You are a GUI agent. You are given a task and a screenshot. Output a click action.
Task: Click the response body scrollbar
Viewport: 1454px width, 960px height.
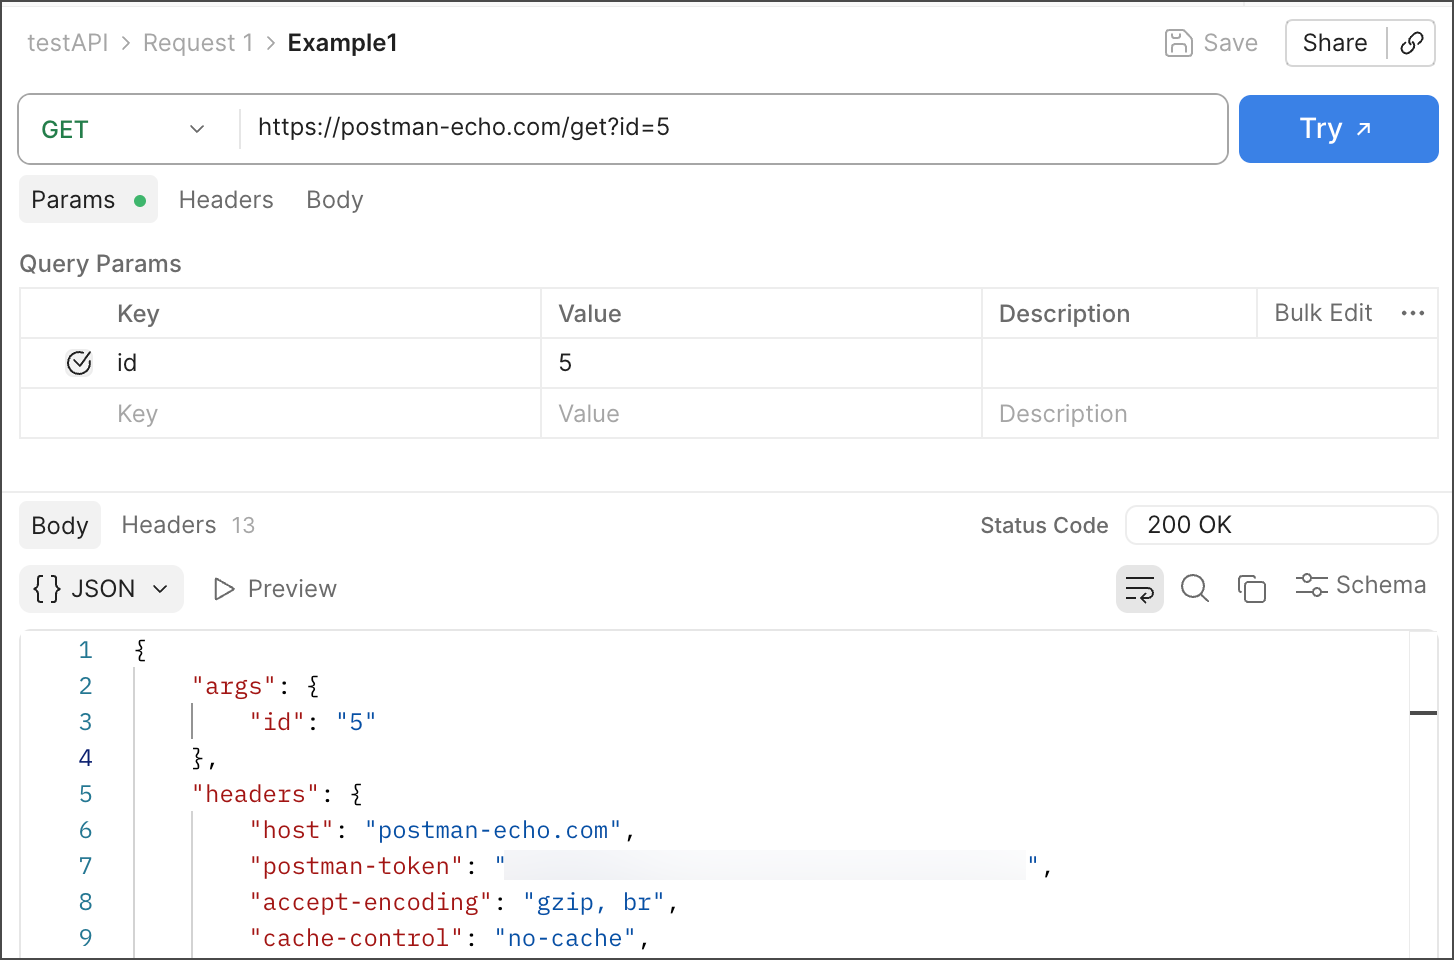click(x=1423, y=795)
